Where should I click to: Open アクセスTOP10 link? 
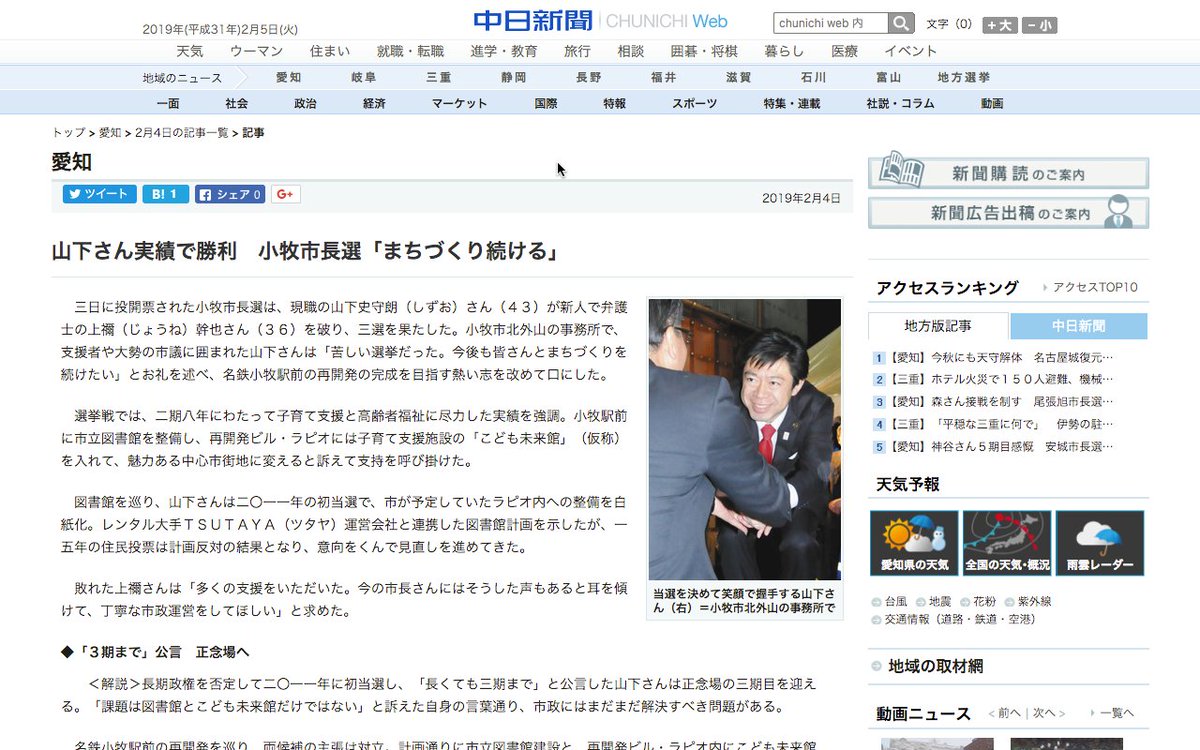click(x=1095, y=287)
